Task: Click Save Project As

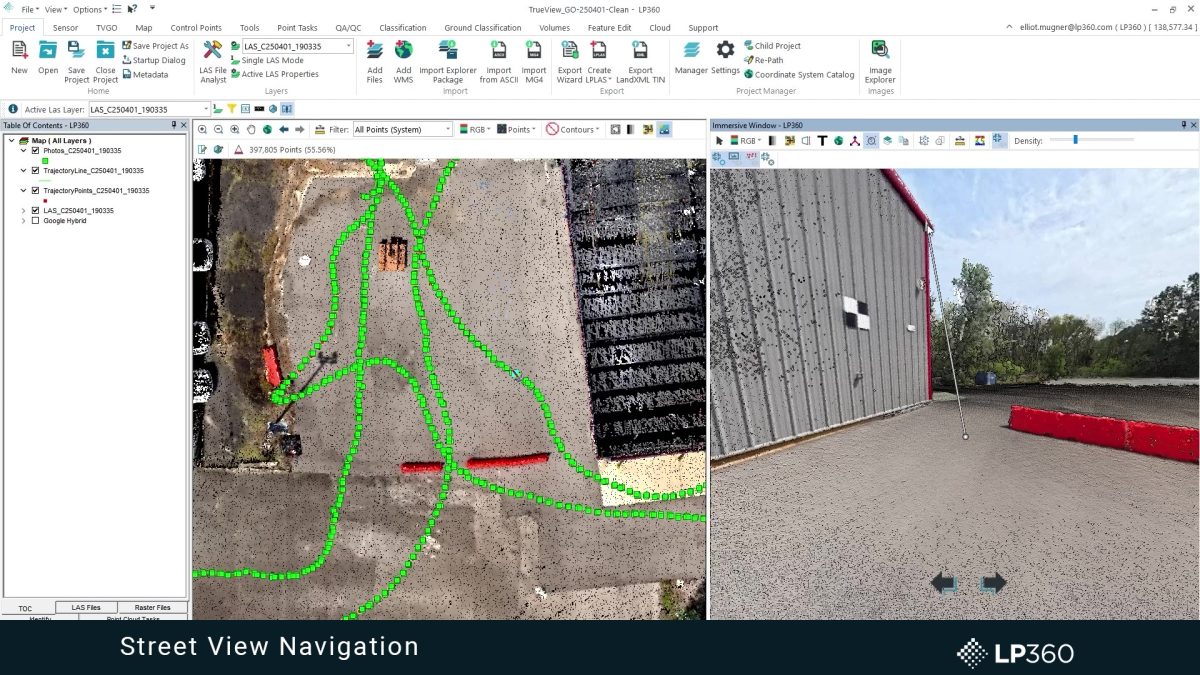Action: pyautogui.click(x=155, y=46)
